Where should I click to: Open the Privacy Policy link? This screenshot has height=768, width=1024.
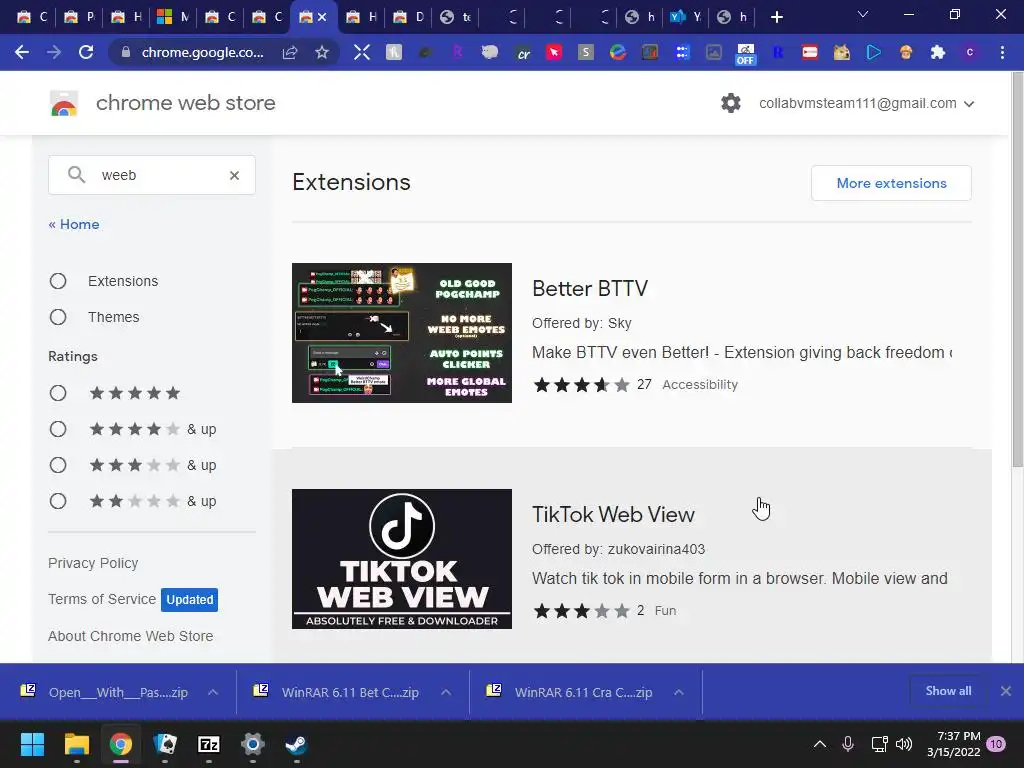(93, 563)
